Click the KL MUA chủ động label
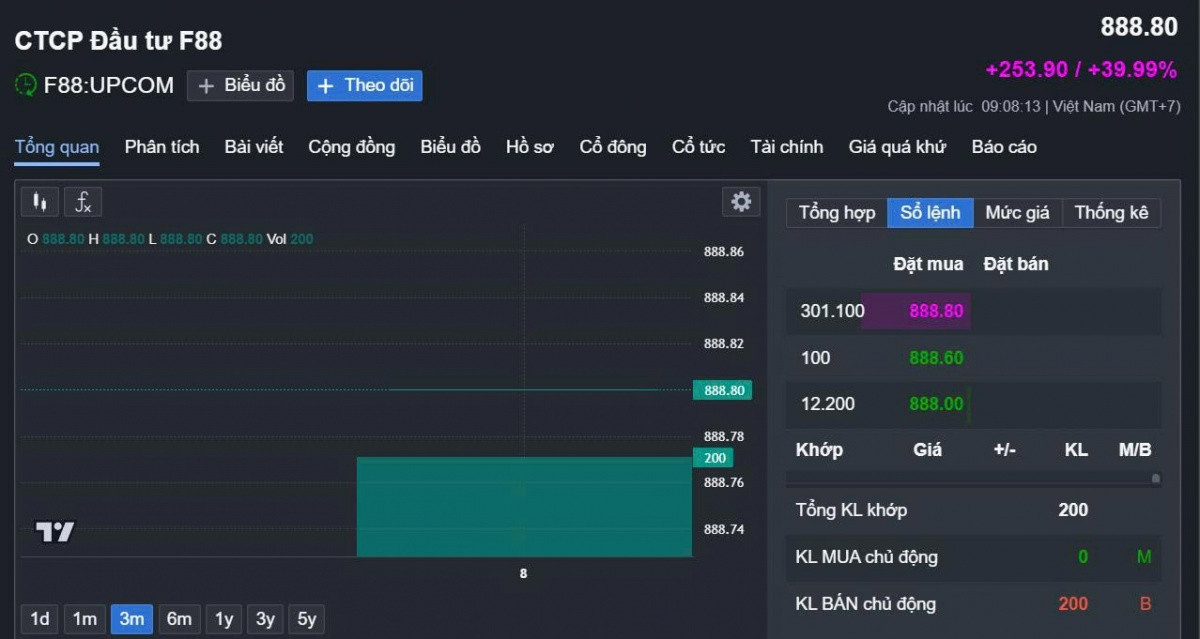Viewport: 1200px width, 639px height. tap(867, 557)
